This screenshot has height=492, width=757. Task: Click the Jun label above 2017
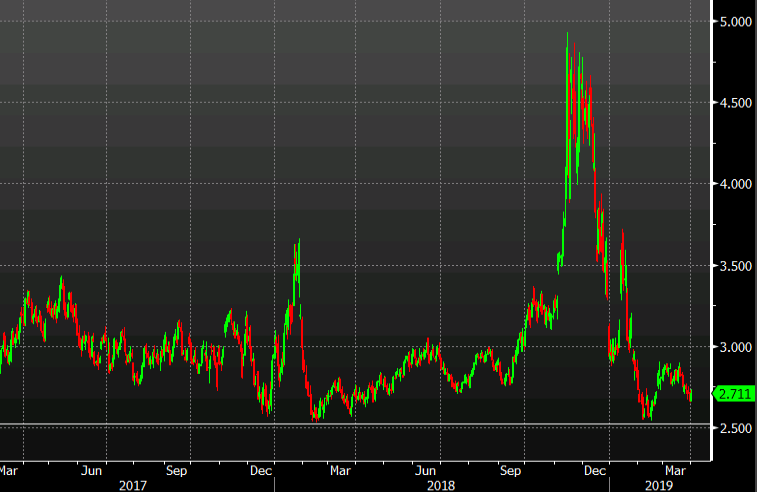click(x=91, y=469)
